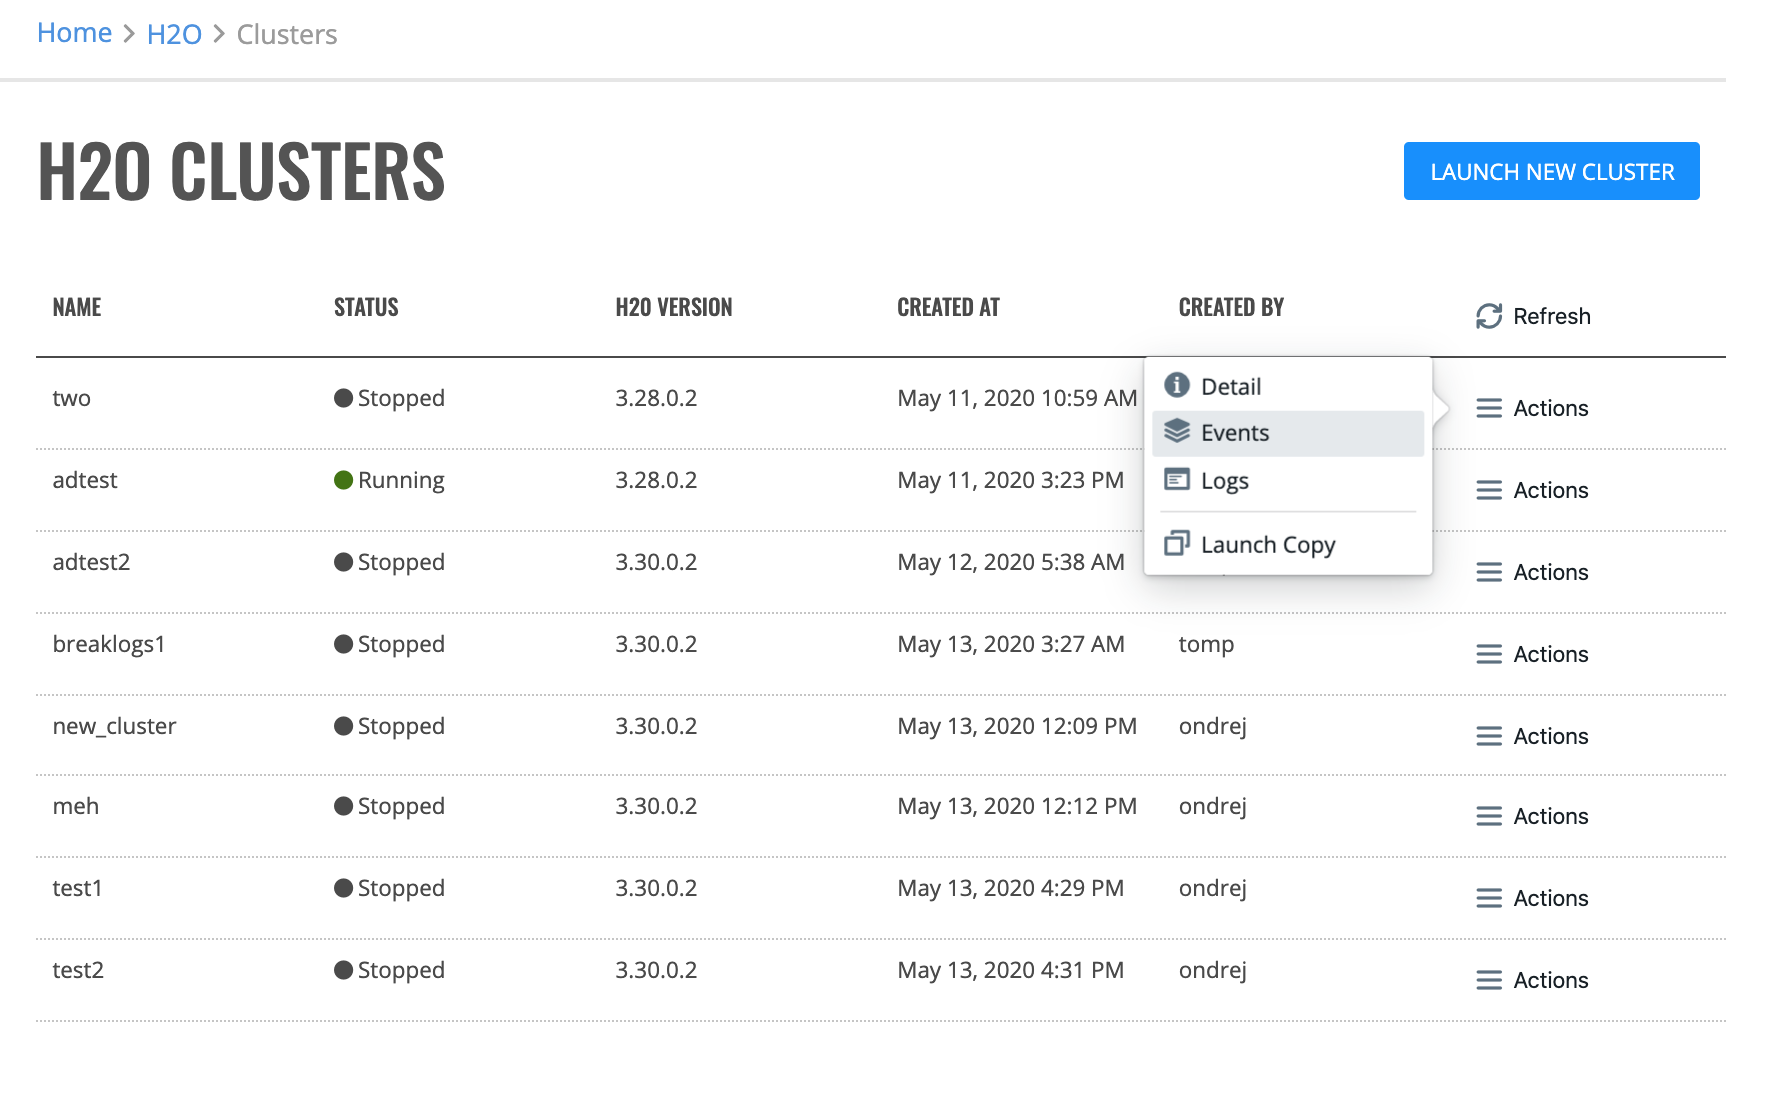This screenshot has width=1782, height=1106.
Task: Choose Events in the actions menu
Action: [1288, 433]
